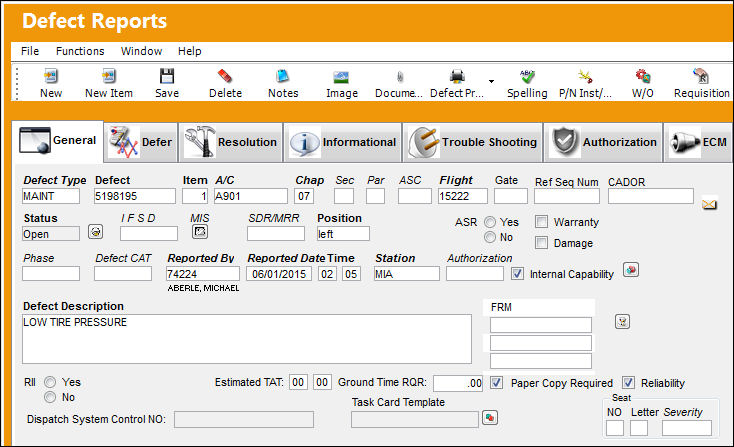Enable the Warranty checkbox
Screen dimensions: 734x447
(x=541, y=221)
